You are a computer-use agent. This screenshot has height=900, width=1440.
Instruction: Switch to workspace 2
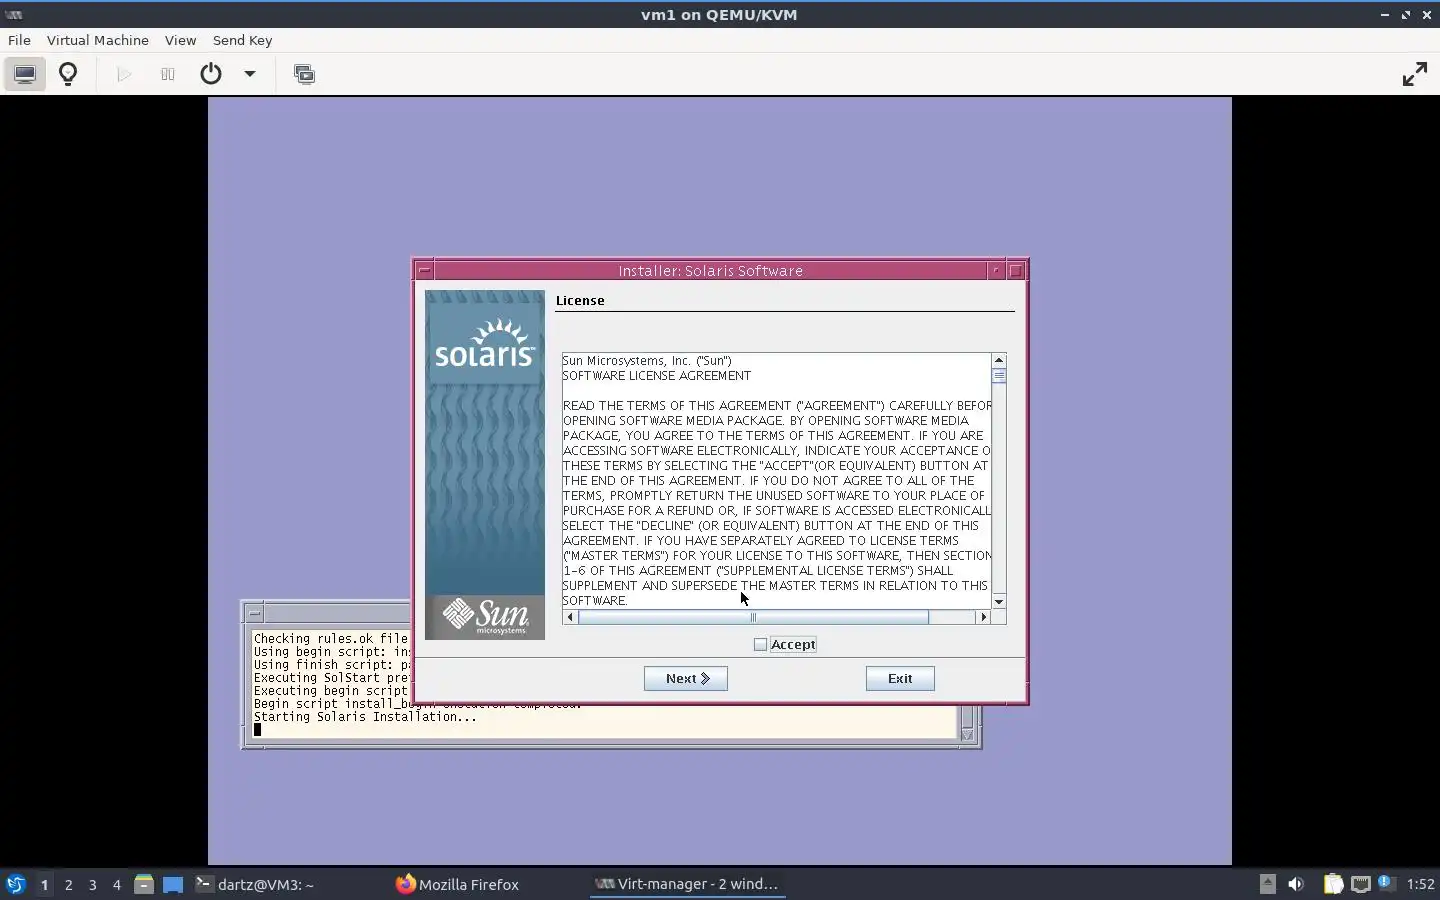point(68,884)
